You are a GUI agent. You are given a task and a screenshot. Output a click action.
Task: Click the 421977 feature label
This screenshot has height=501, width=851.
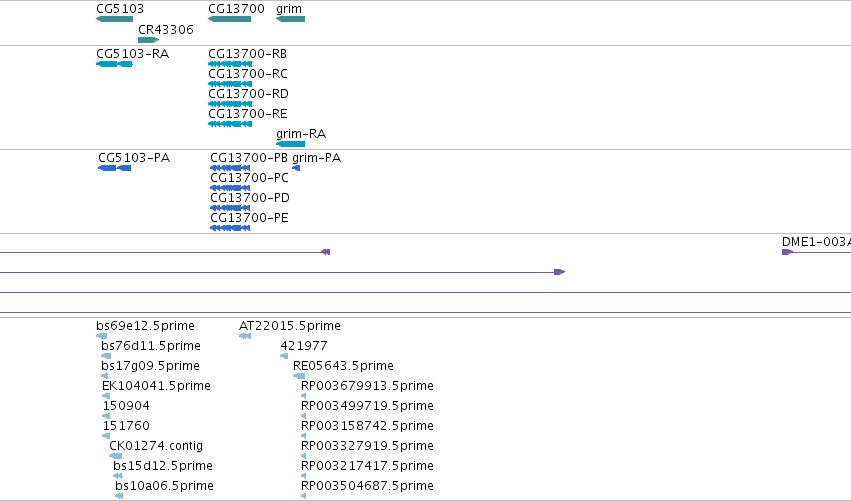pos(304,346)
